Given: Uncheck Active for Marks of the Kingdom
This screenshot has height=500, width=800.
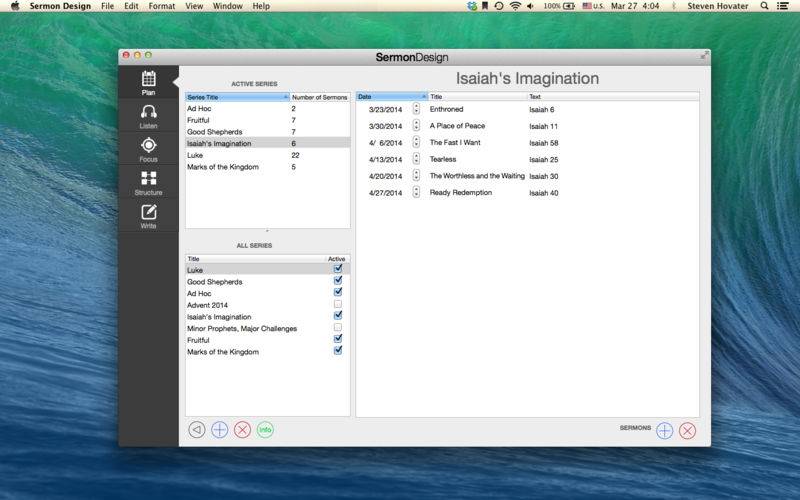Looking at the screenshot, I should 338,351.
